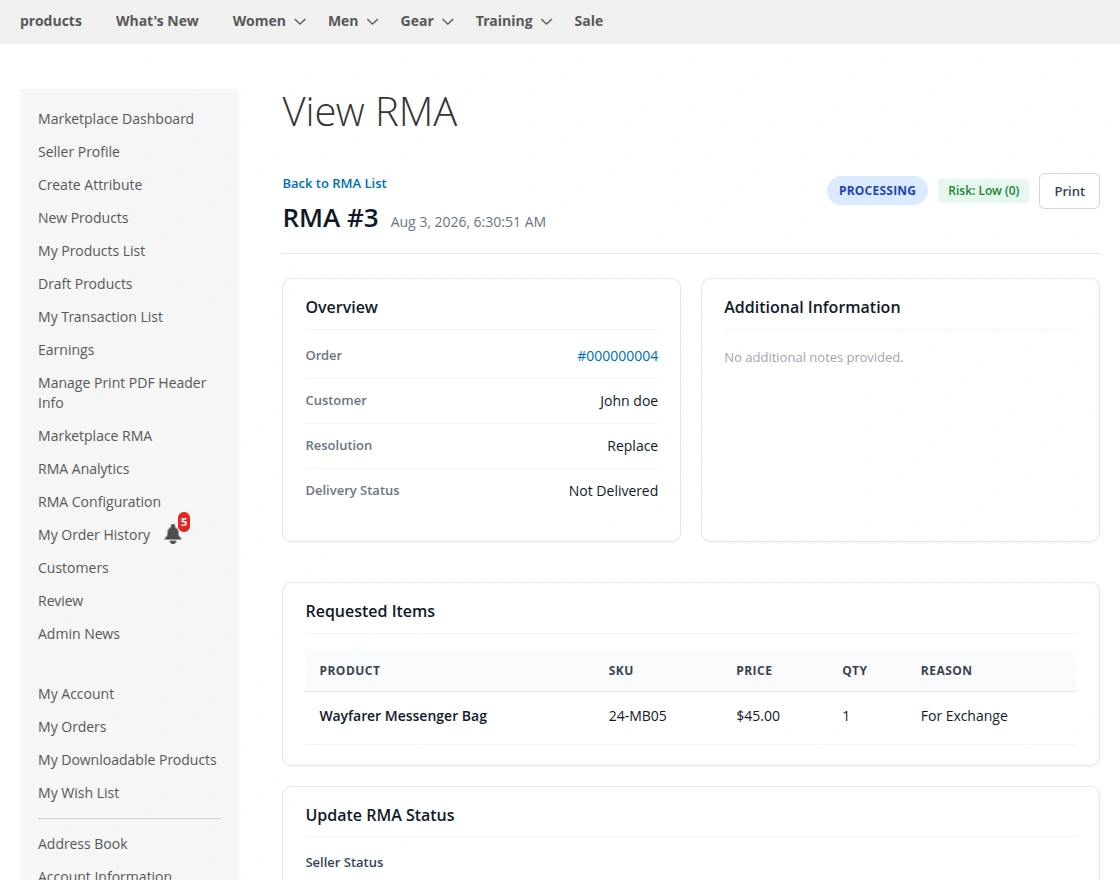
Task: Click the RMA date Aug 3, 2026 timestamp
Action: pos(468,222)
